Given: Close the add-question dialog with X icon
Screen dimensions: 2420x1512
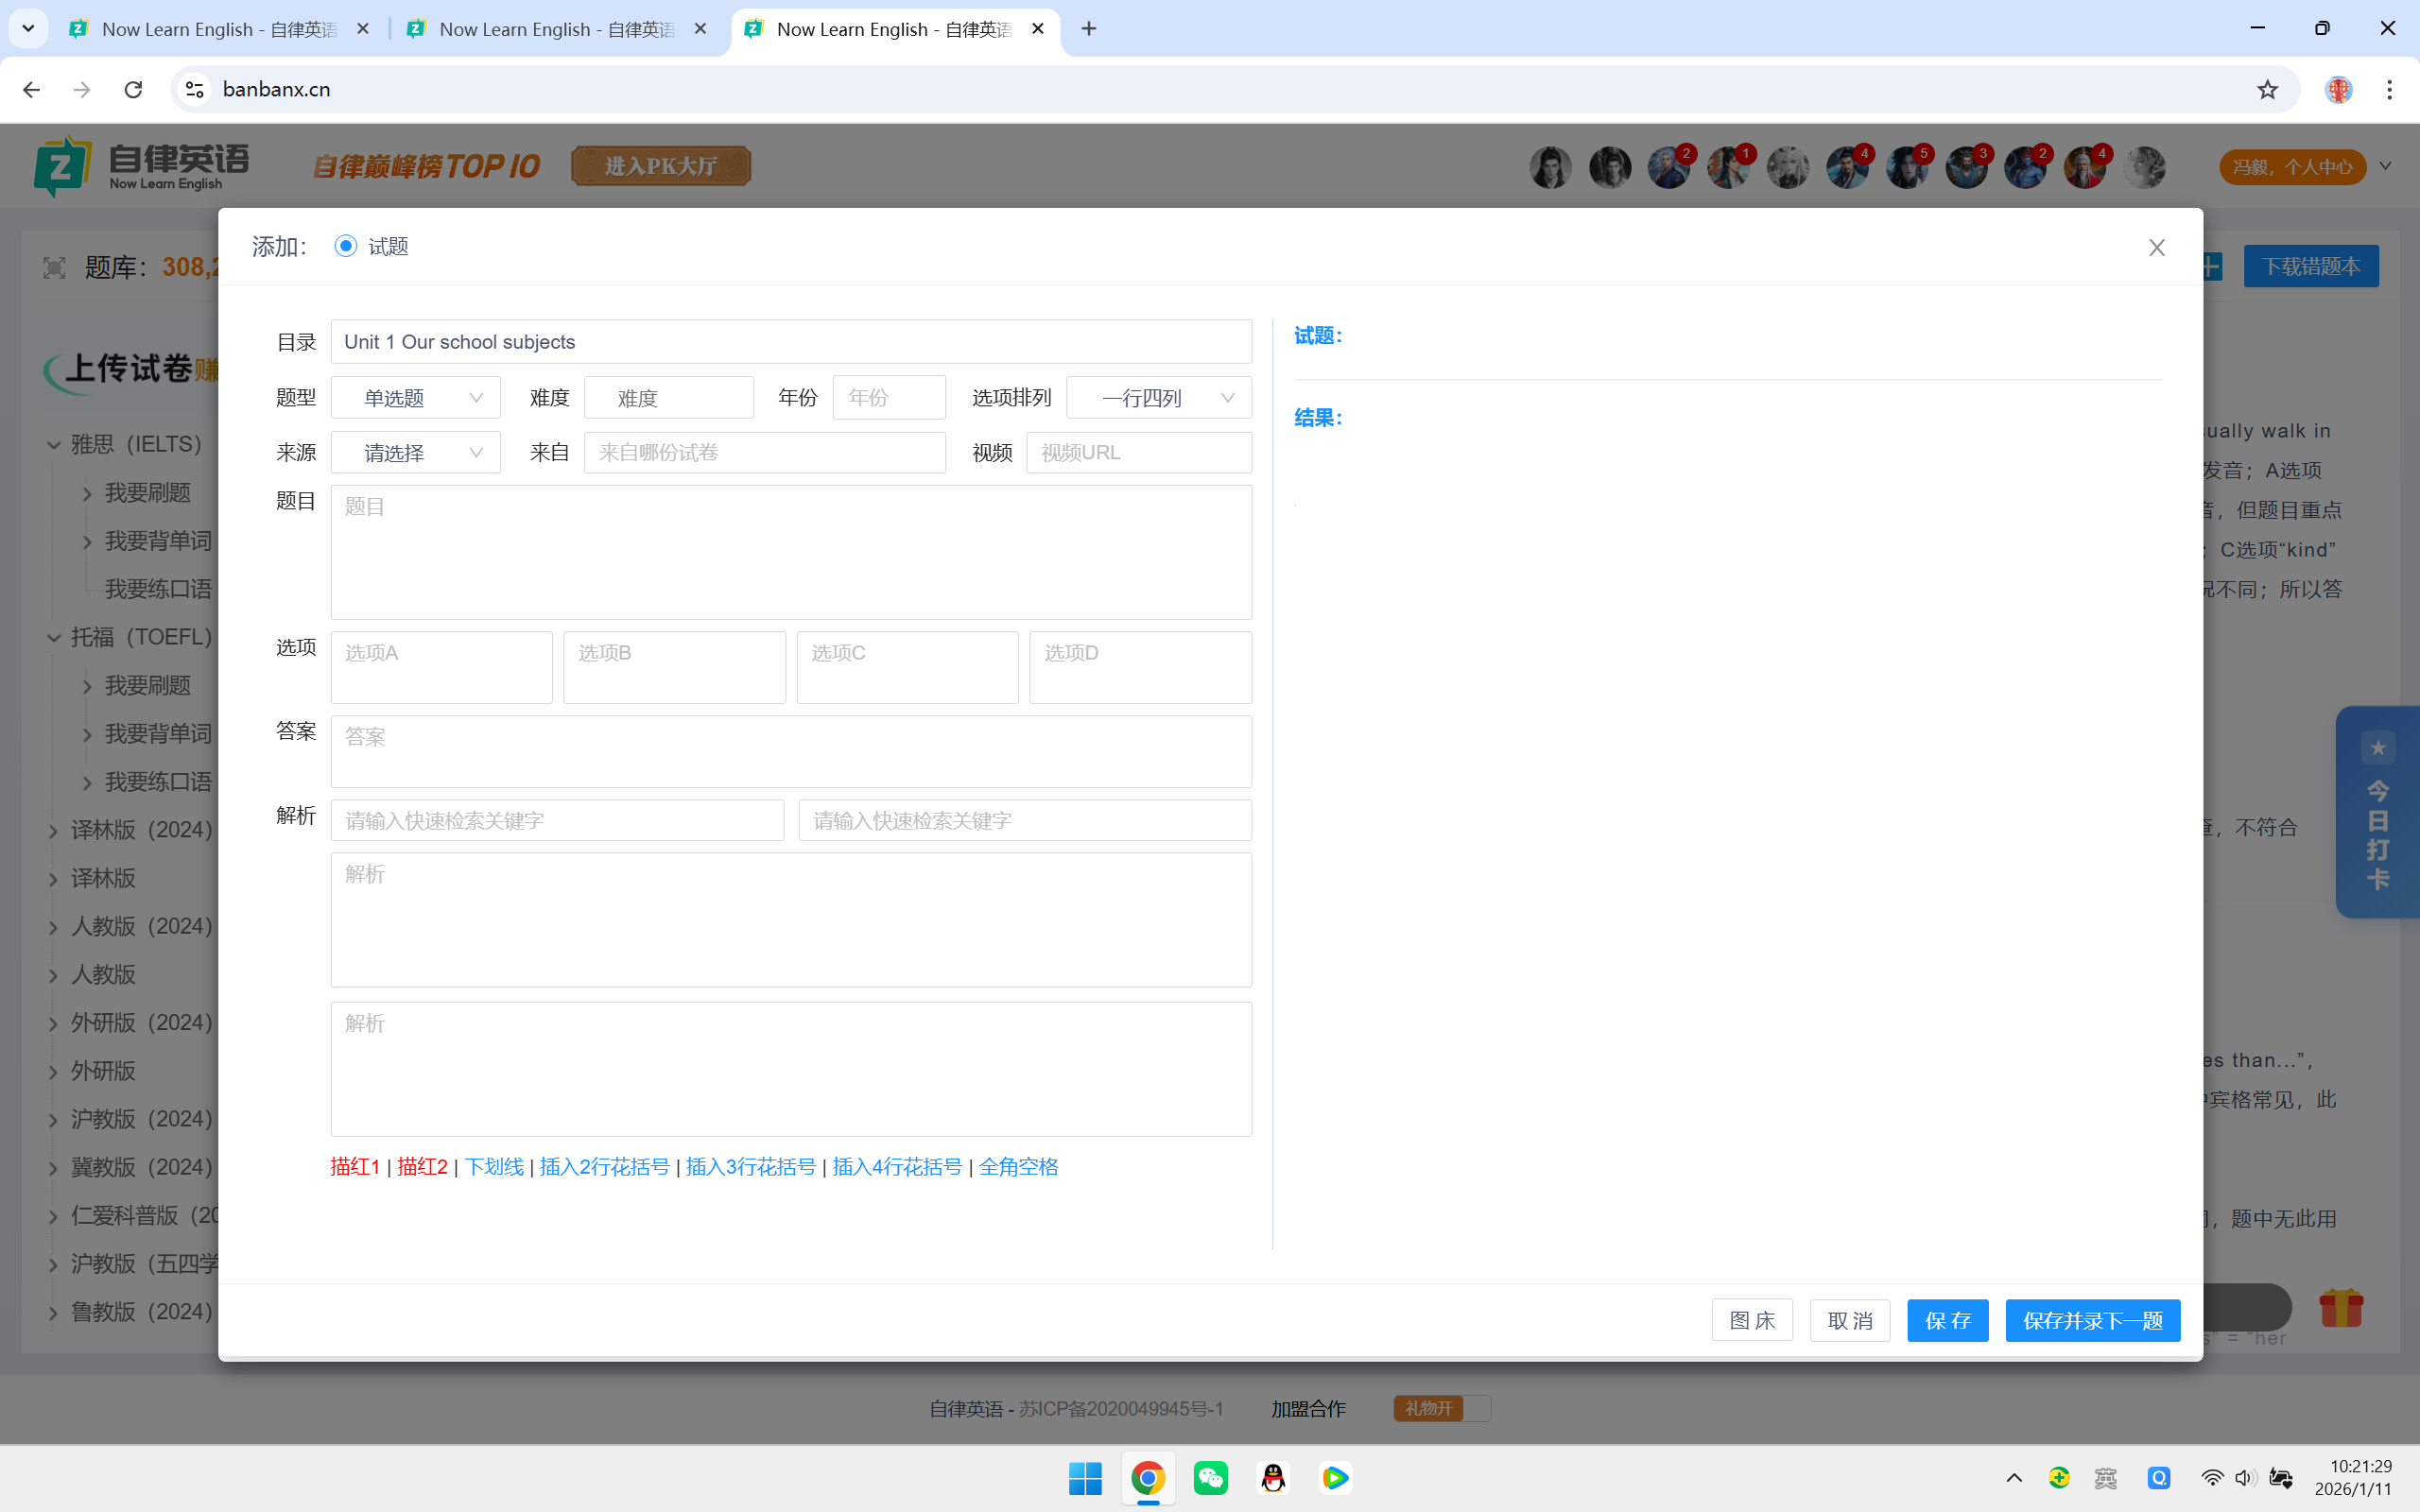Looking at the screenshot, I should (x=2156, y=248).
